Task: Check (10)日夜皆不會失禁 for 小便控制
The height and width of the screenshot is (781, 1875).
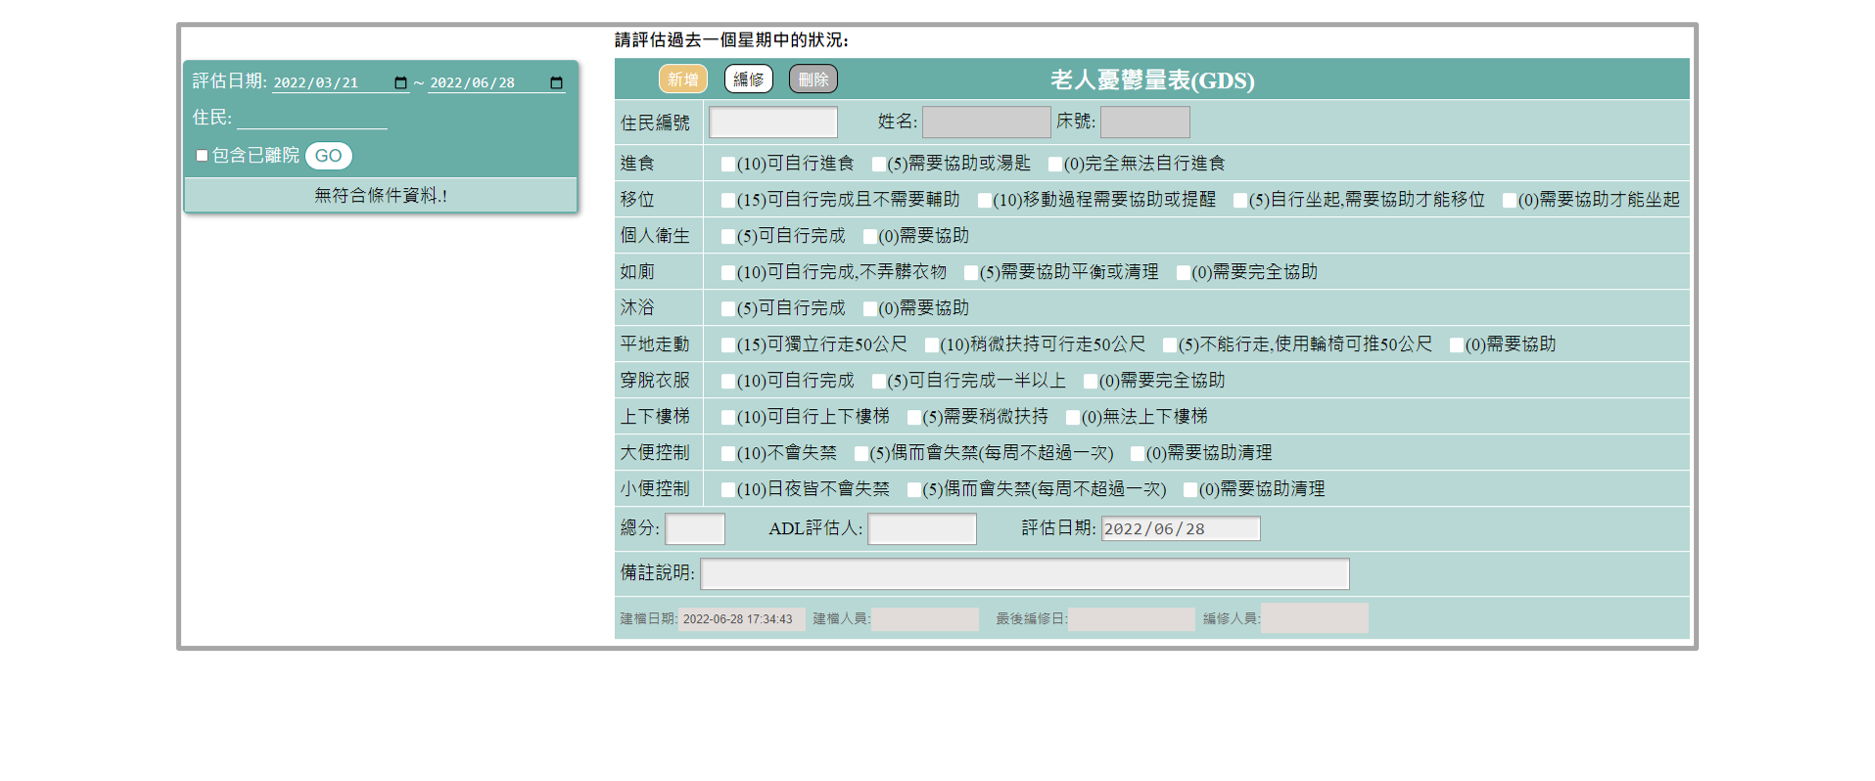Action: point(728,489)
